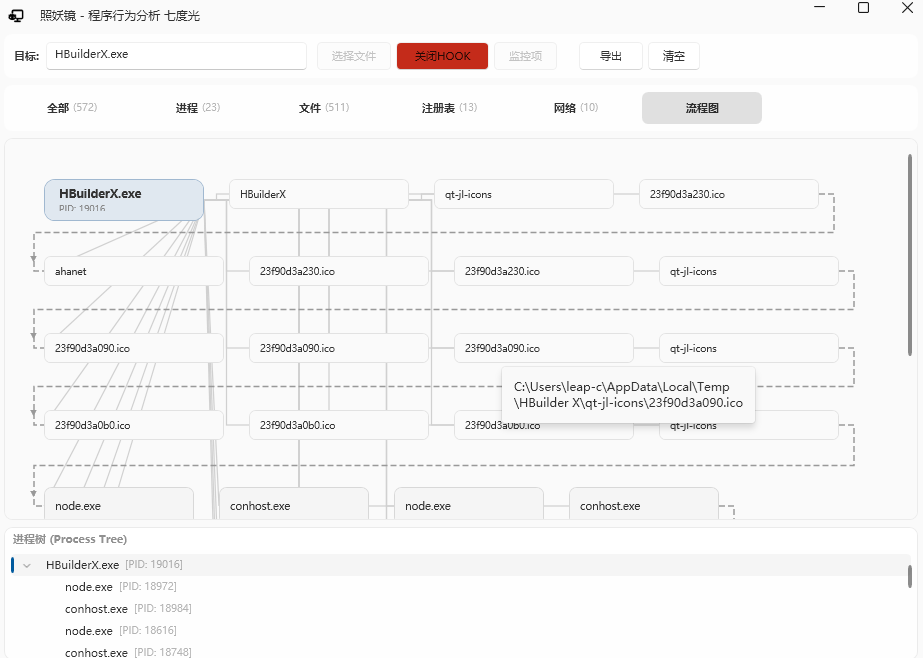Click 23f90d3a230.ico node right of ahanet
This screenshot has height=658, width=923.
point(339,271)
